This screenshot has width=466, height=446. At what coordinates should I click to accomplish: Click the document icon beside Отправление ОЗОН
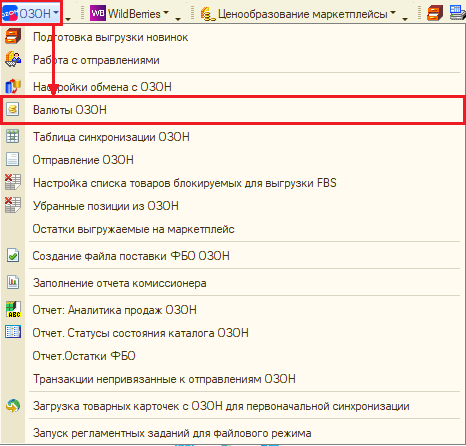click(x=12, y=159)
